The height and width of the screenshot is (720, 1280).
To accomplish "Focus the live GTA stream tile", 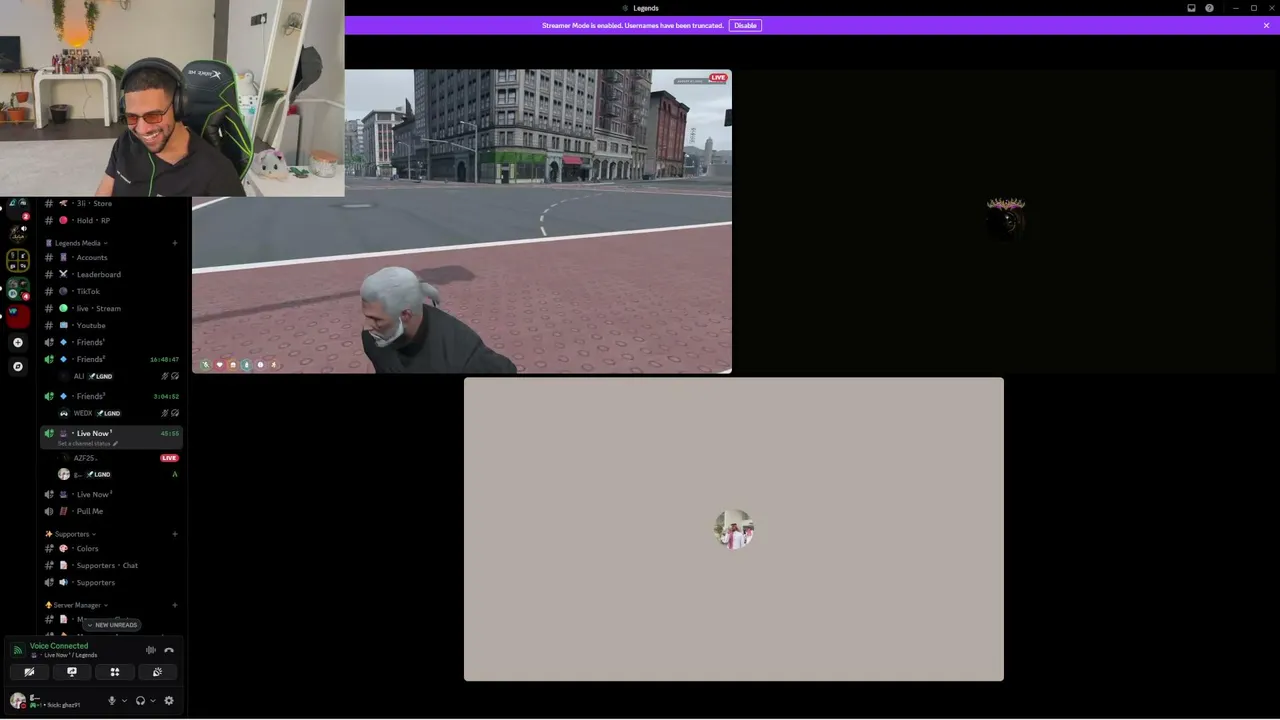I will 462,221.
